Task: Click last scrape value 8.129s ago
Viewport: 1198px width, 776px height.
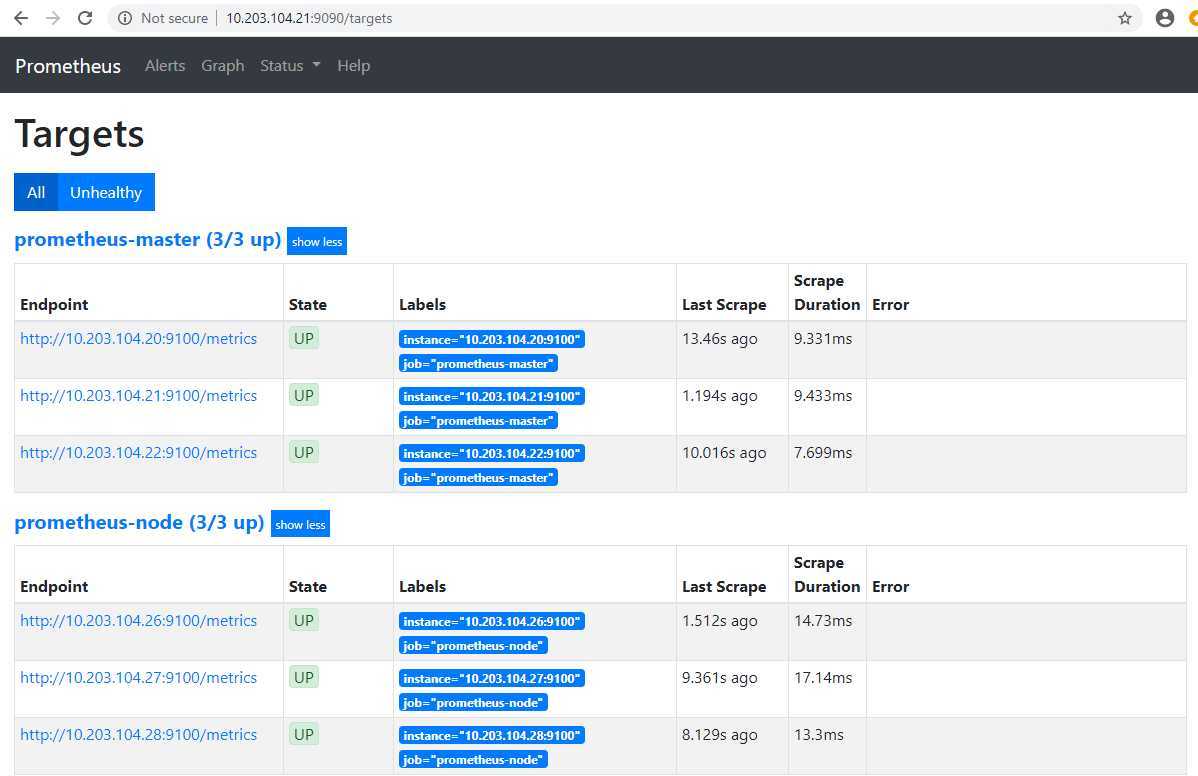Action: tap(720, 734)
